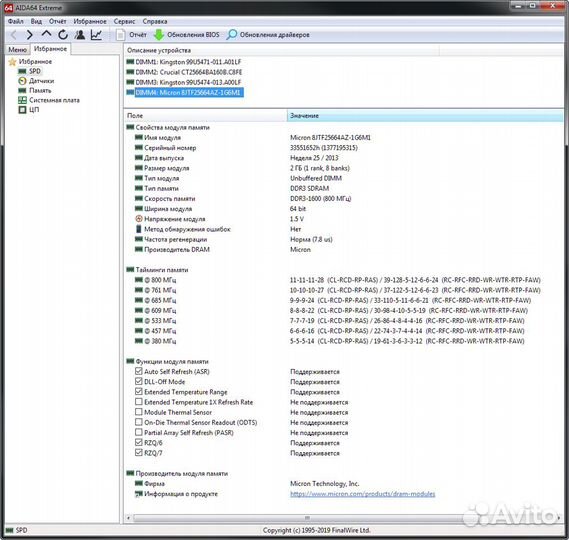Toggle the RZQ/7 checkbox
The image size is (569, 540).
pyautogui.click(x=138, y=453)
